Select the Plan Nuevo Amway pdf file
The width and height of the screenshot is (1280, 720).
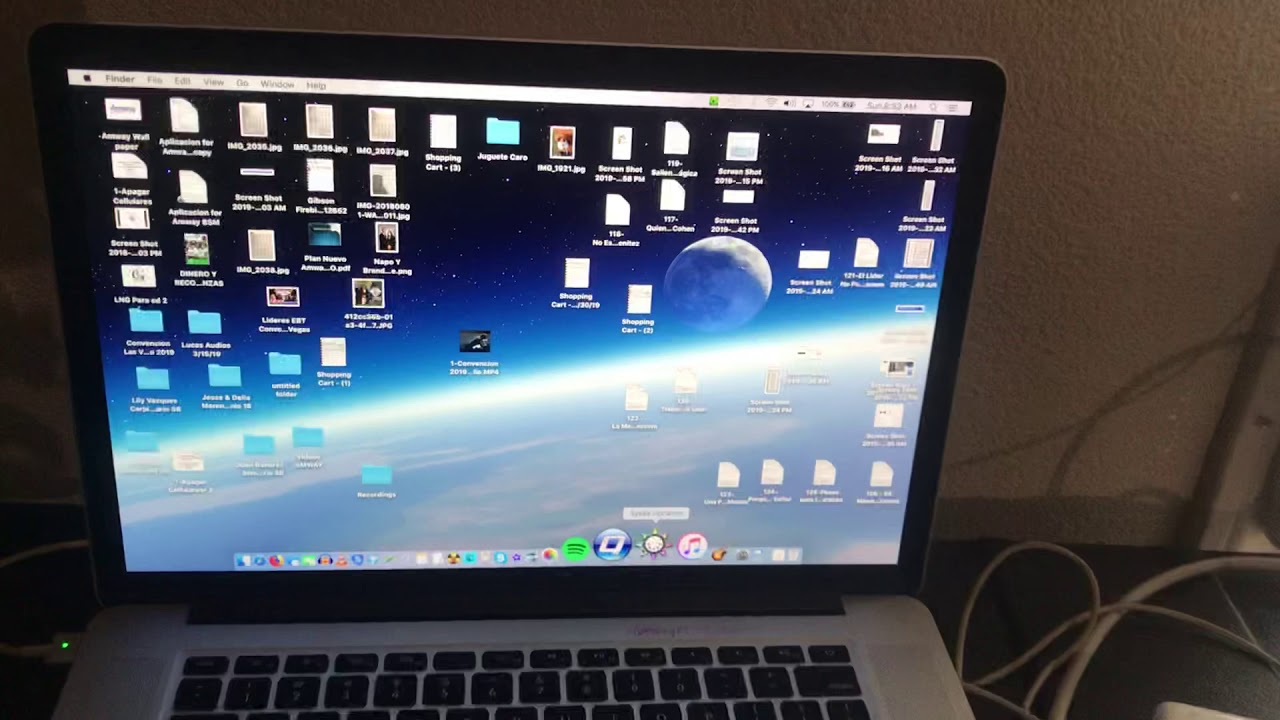(325, 247)
